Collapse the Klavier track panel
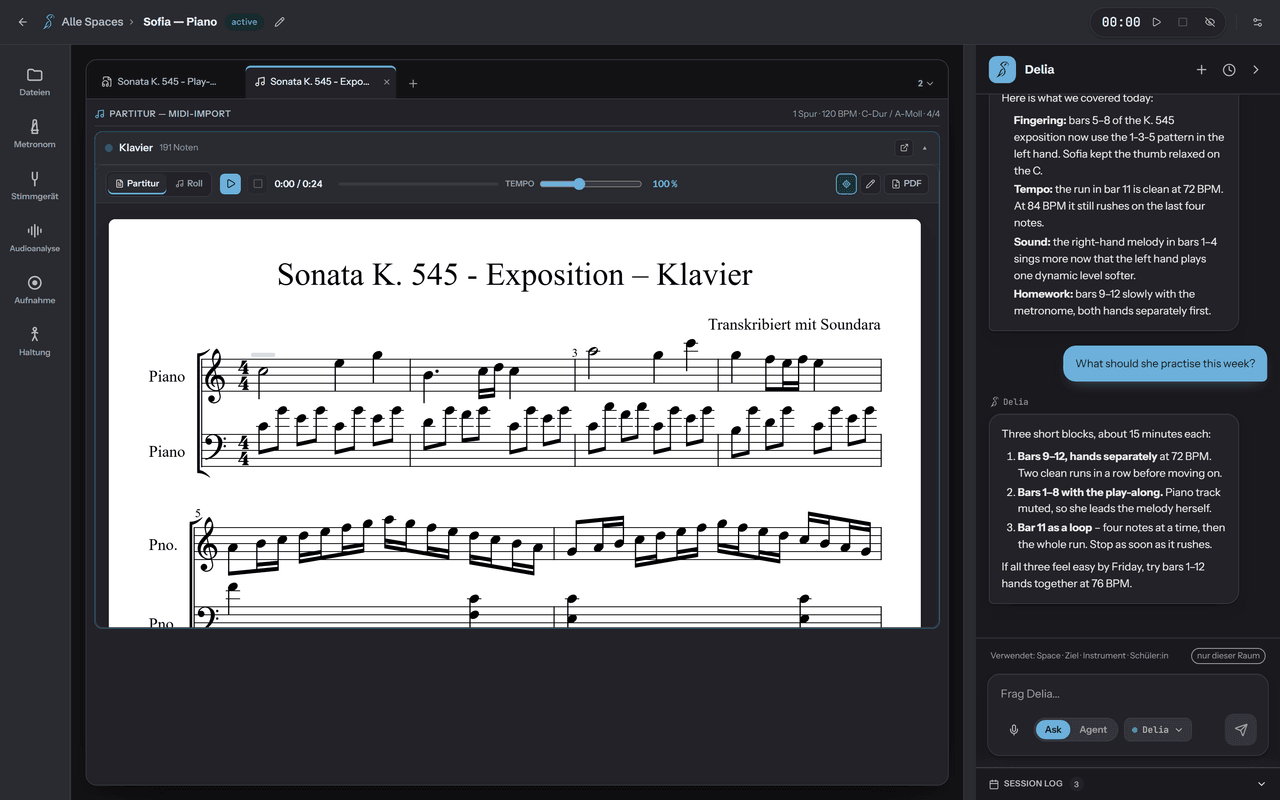Screen dimensions: 1280x800 coord(925,148)
